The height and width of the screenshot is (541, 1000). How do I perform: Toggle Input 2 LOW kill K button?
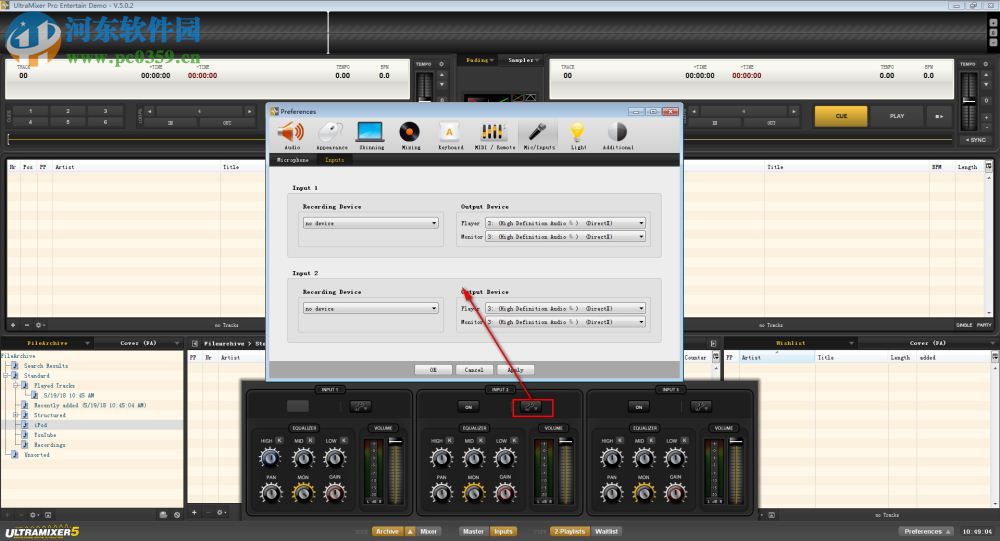click(514, 440)
